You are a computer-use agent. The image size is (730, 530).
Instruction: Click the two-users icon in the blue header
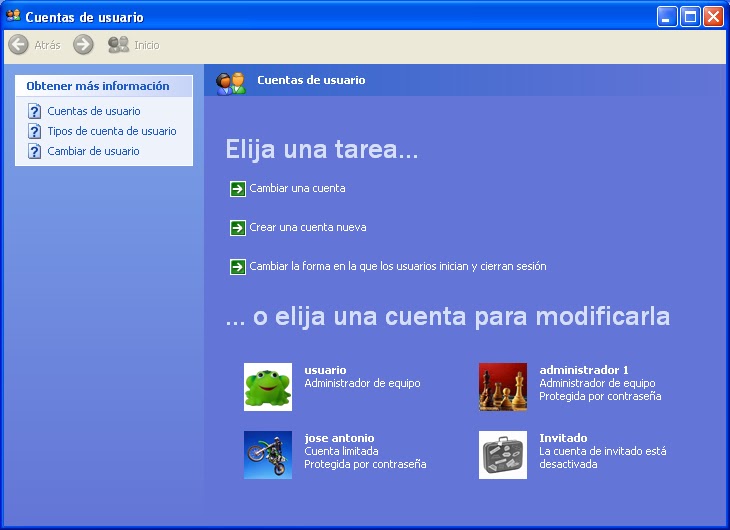pyautogui.click(x=230, y=84)
